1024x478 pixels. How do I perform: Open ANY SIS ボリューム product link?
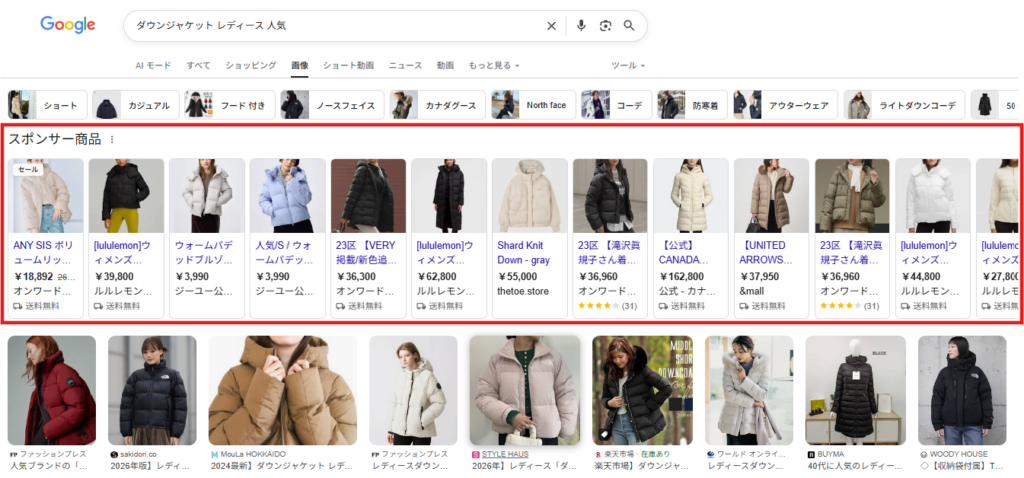click(x=44, y=252)
